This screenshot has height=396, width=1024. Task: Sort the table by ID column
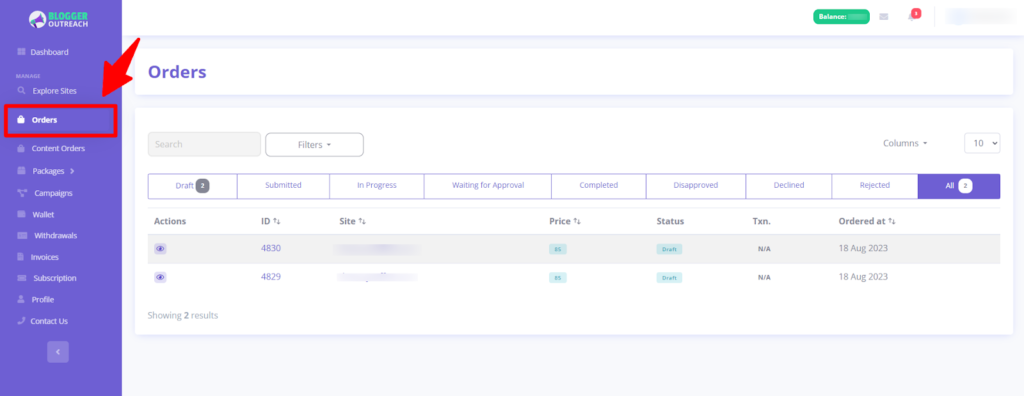pyautogui.click(x=270, y=222)
